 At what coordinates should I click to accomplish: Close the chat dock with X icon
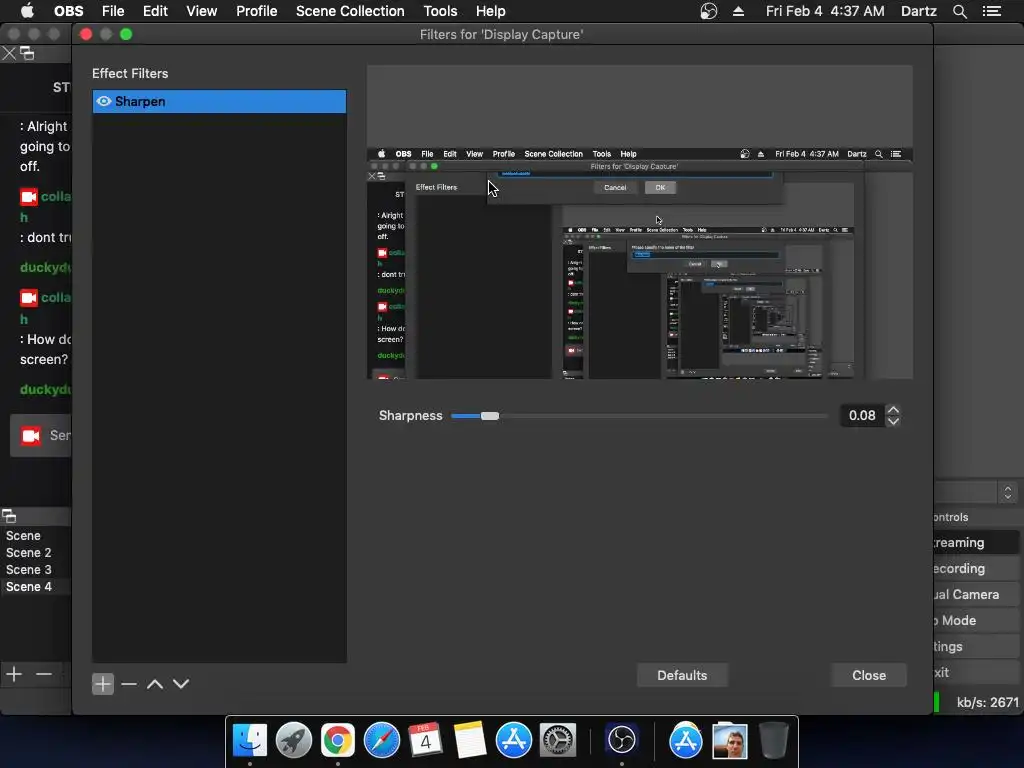(9, 54)
